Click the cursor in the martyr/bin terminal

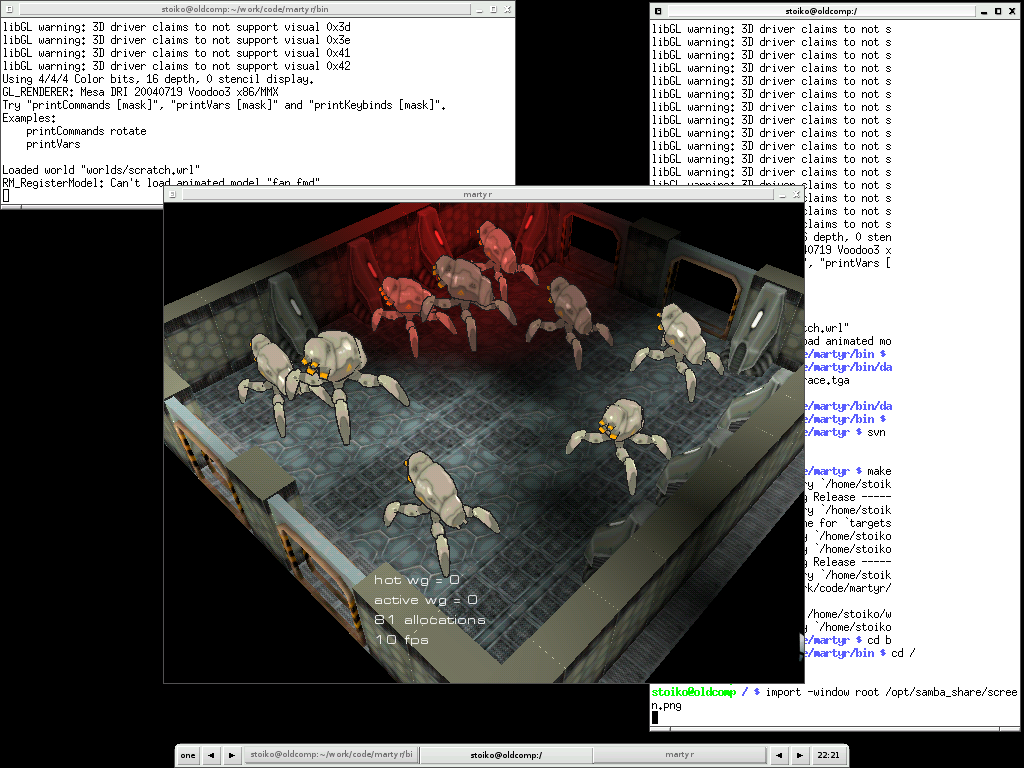(6, 195)
